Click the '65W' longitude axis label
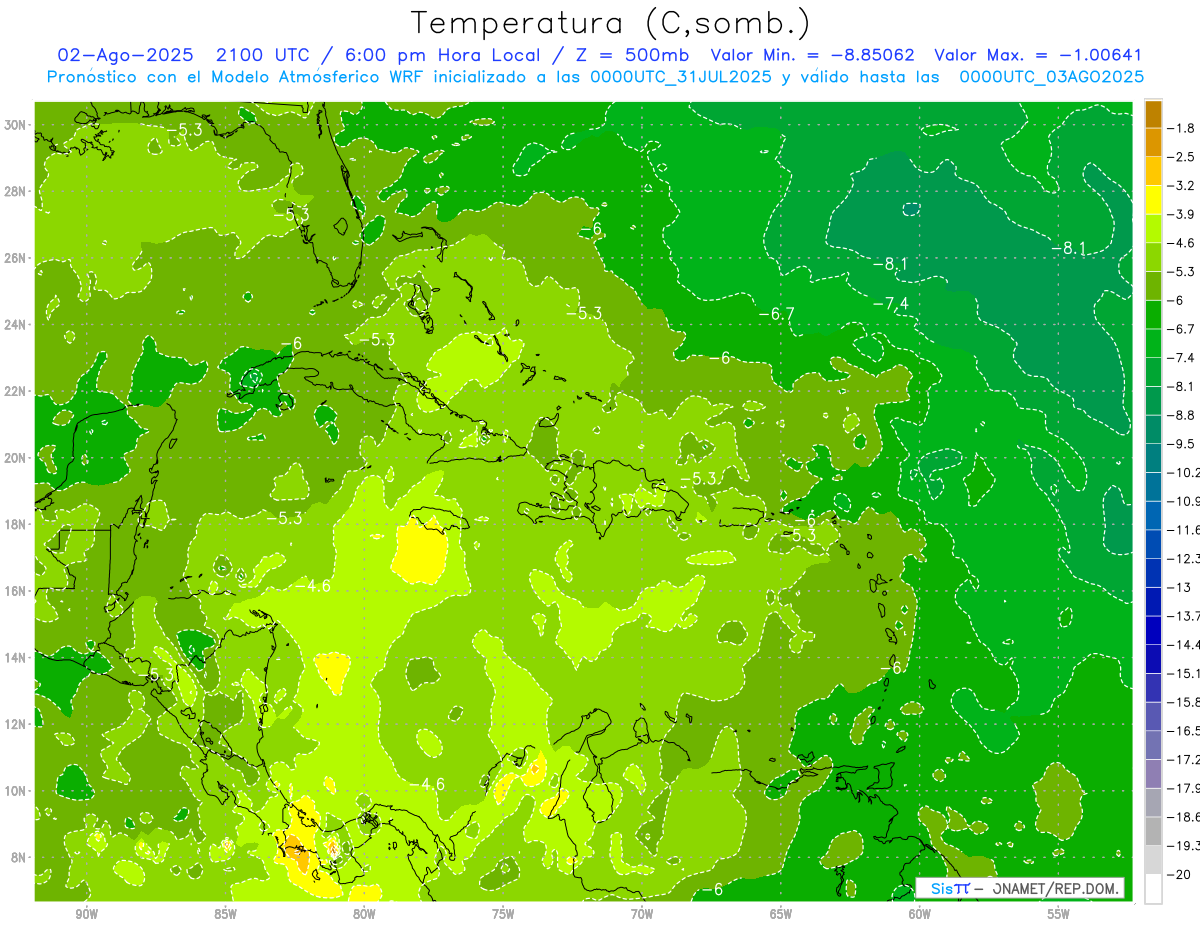Image resolution: width=1200 pixels, height=927 pixels. [781, 914]
